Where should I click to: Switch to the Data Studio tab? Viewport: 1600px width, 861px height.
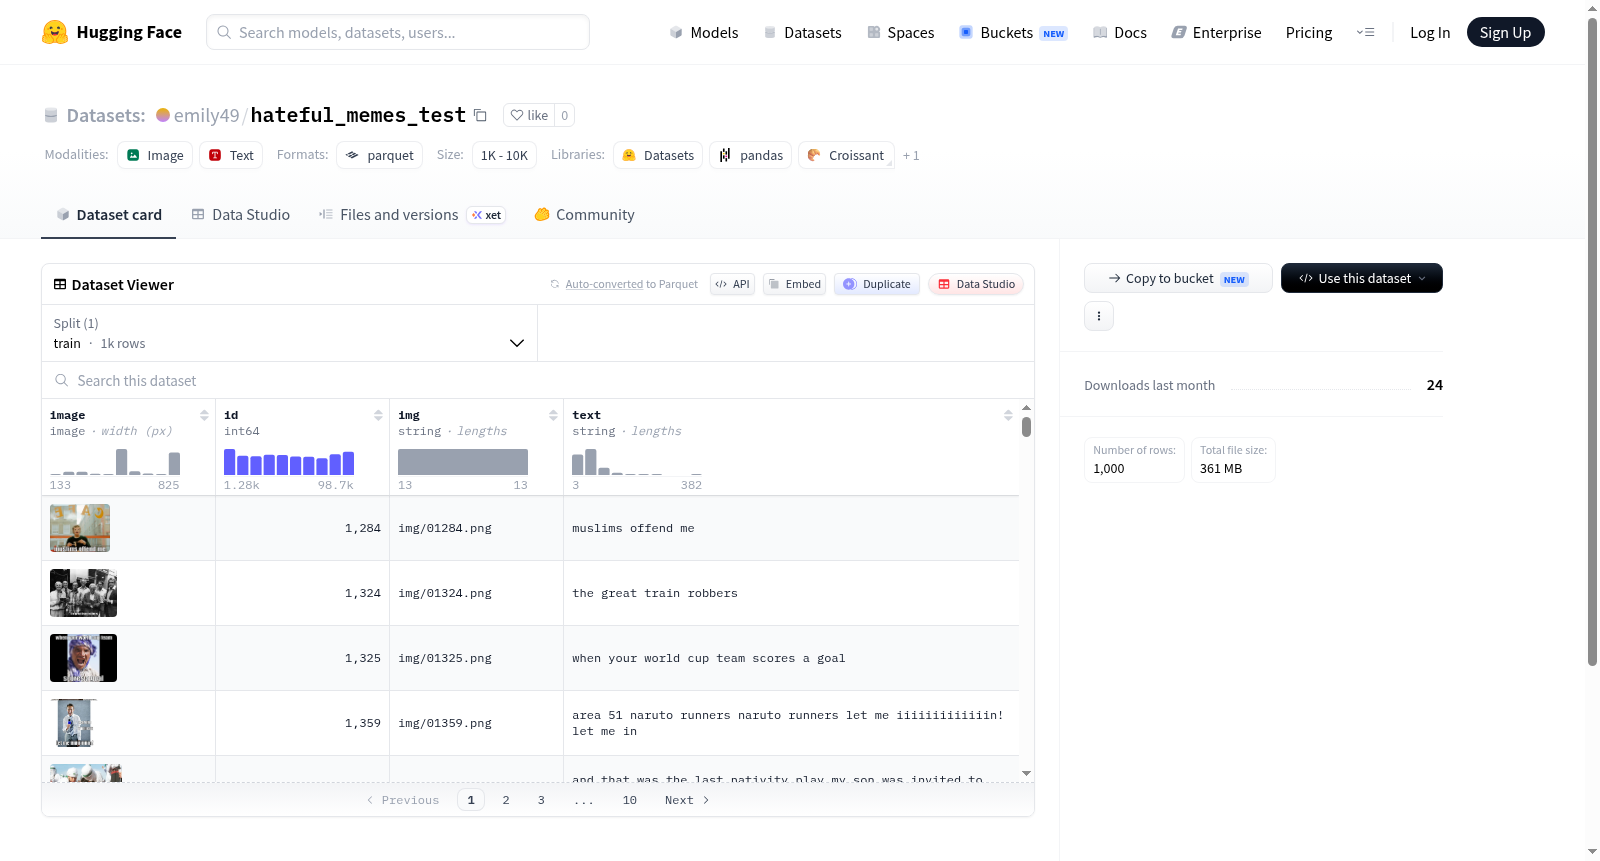click(241, 215)
